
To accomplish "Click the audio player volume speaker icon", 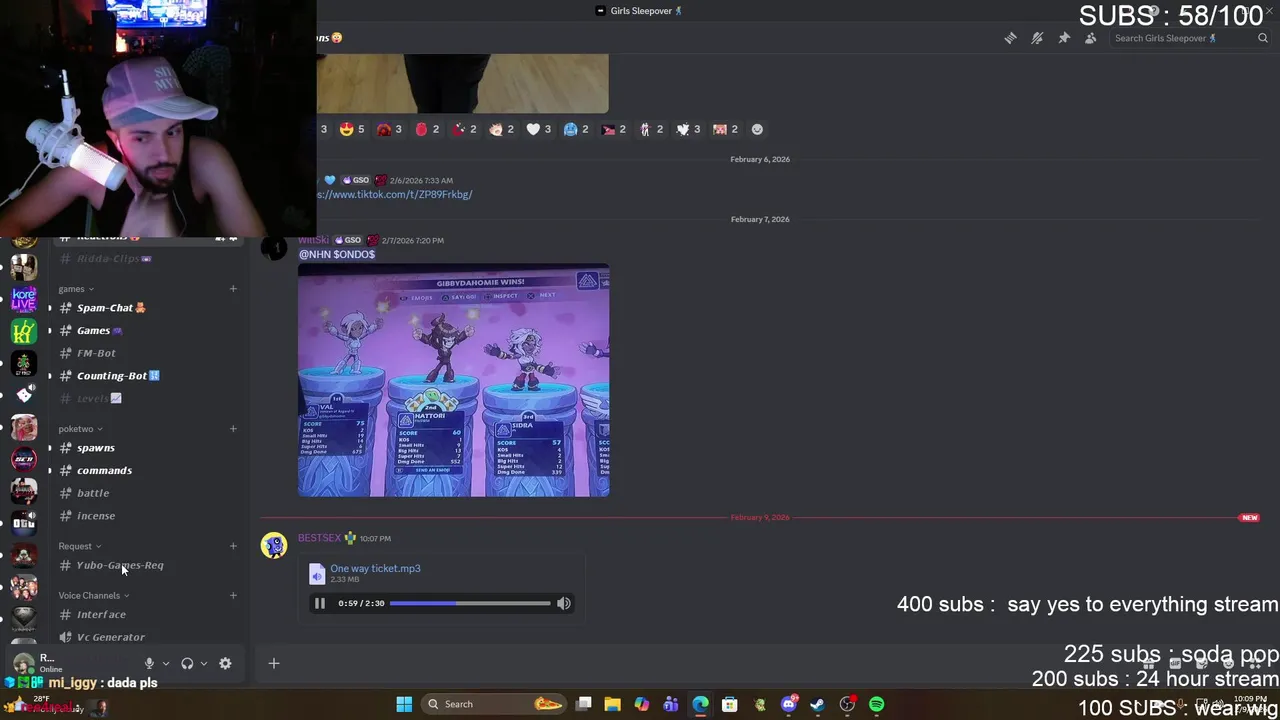I will (x=564, y=603).
